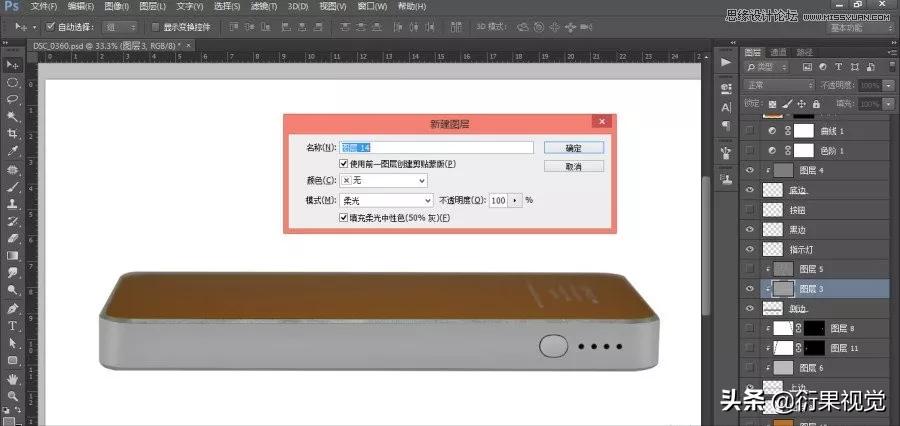Click the layer mask of 图层 8
The image size is (900, 426).
[x=814, y=328]
